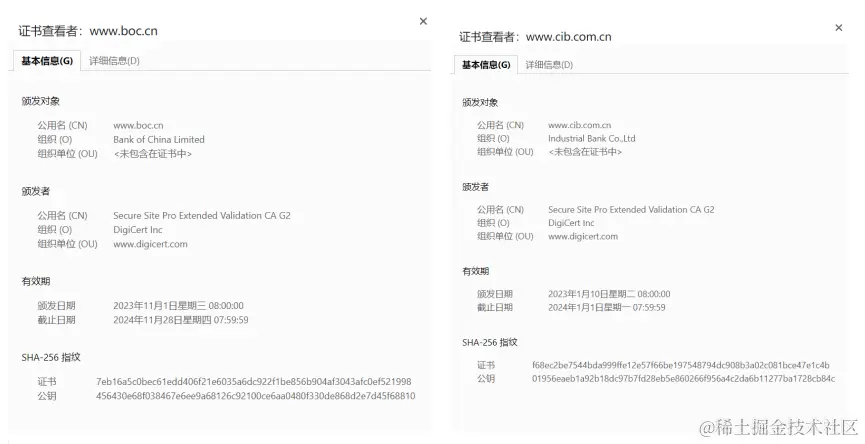This screenshot has width=865, height=444.
Task: Click 有效期 heading in boc.cn viewer
Action: pos(36,281)
